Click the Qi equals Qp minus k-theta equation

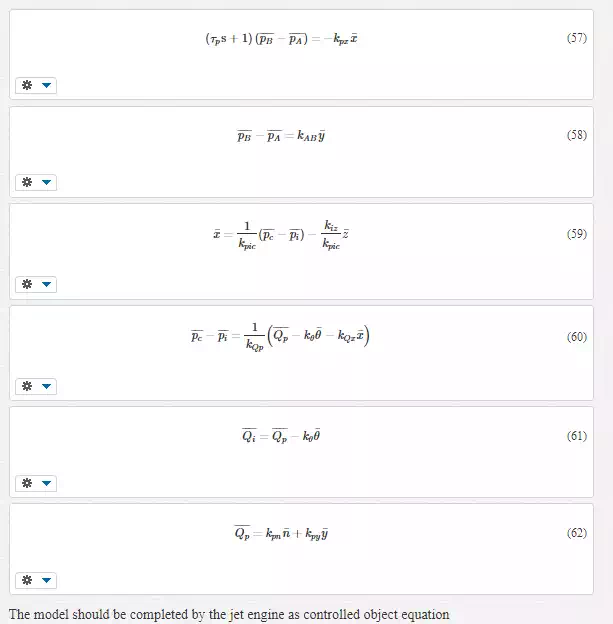281,436
